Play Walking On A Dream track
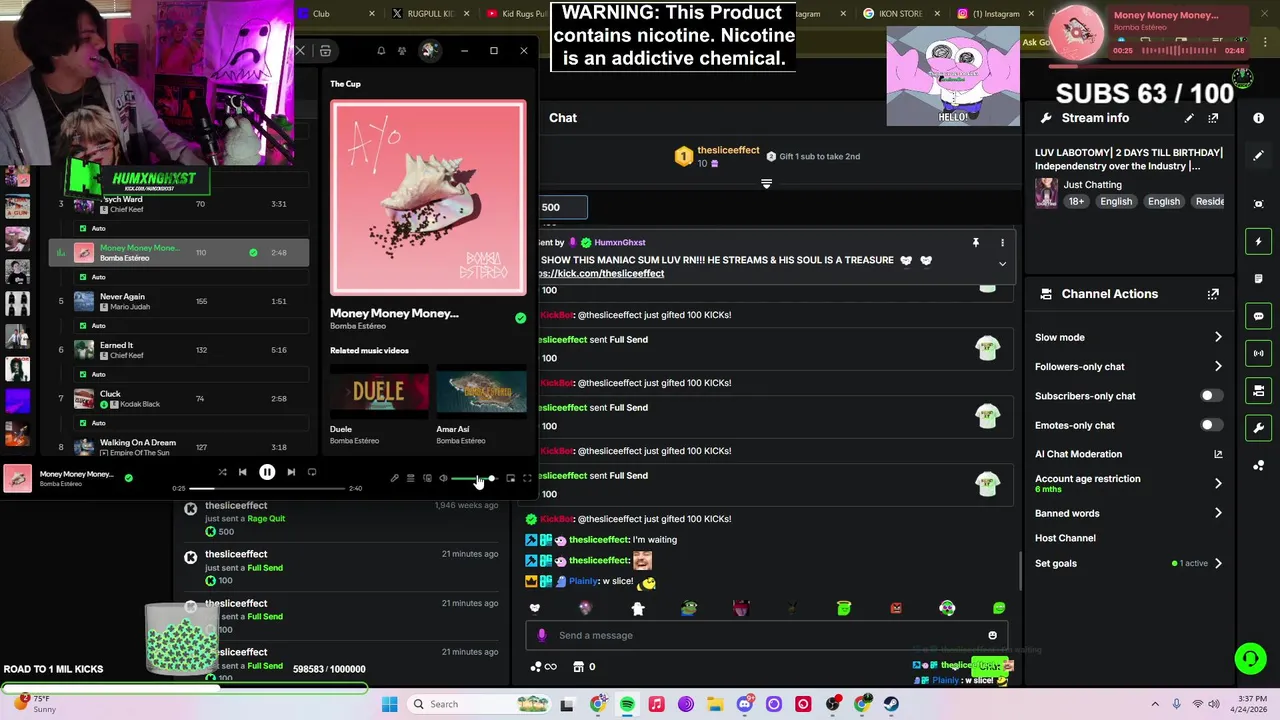1280x720 pixels. (179, 446)
